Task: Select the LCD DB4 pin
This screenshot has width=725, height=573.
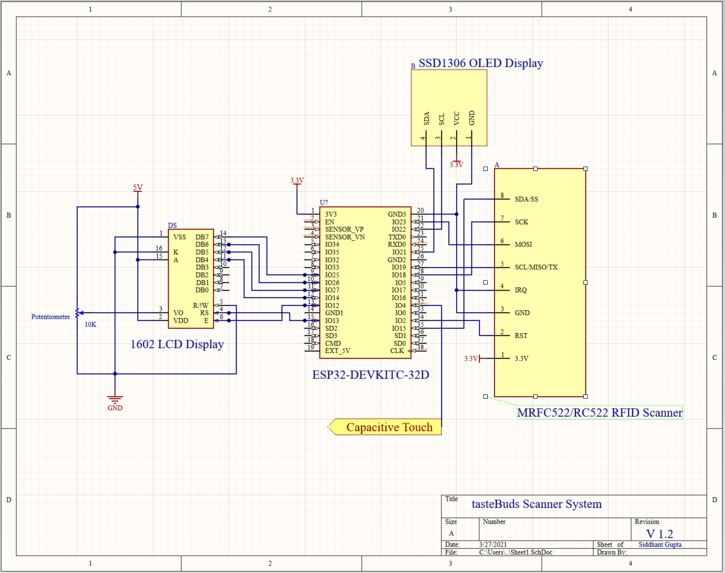Action: click(x=202, y=259)
